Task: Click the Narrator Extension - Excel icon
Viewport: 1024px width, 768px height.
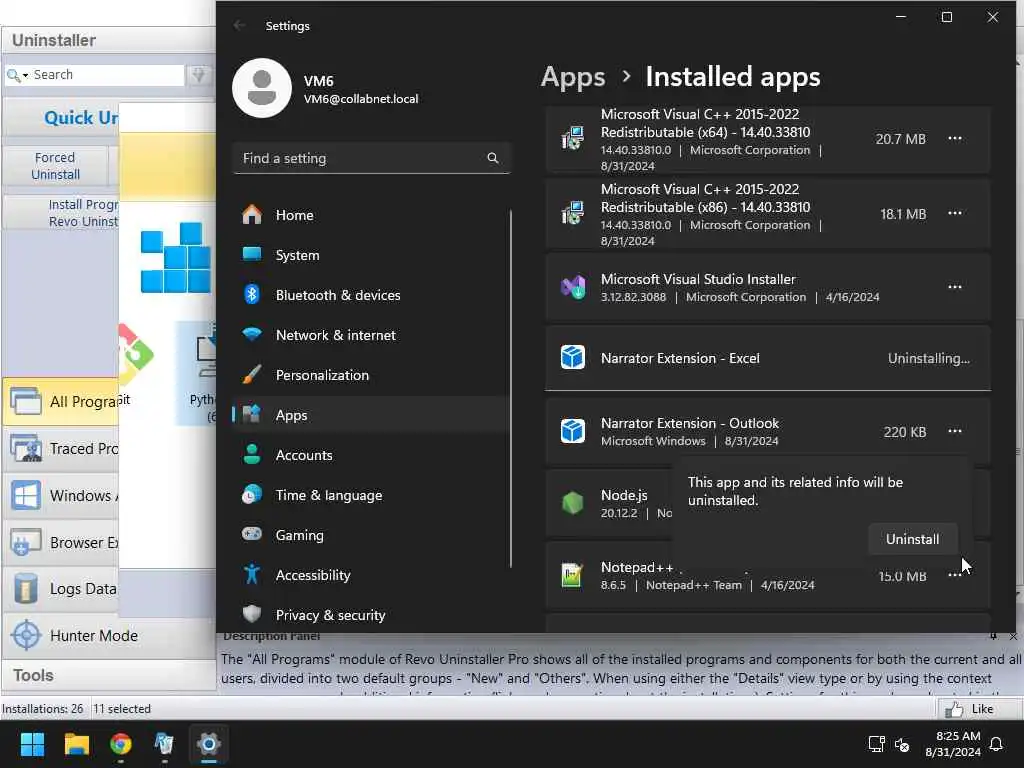Action: [573, 358]
